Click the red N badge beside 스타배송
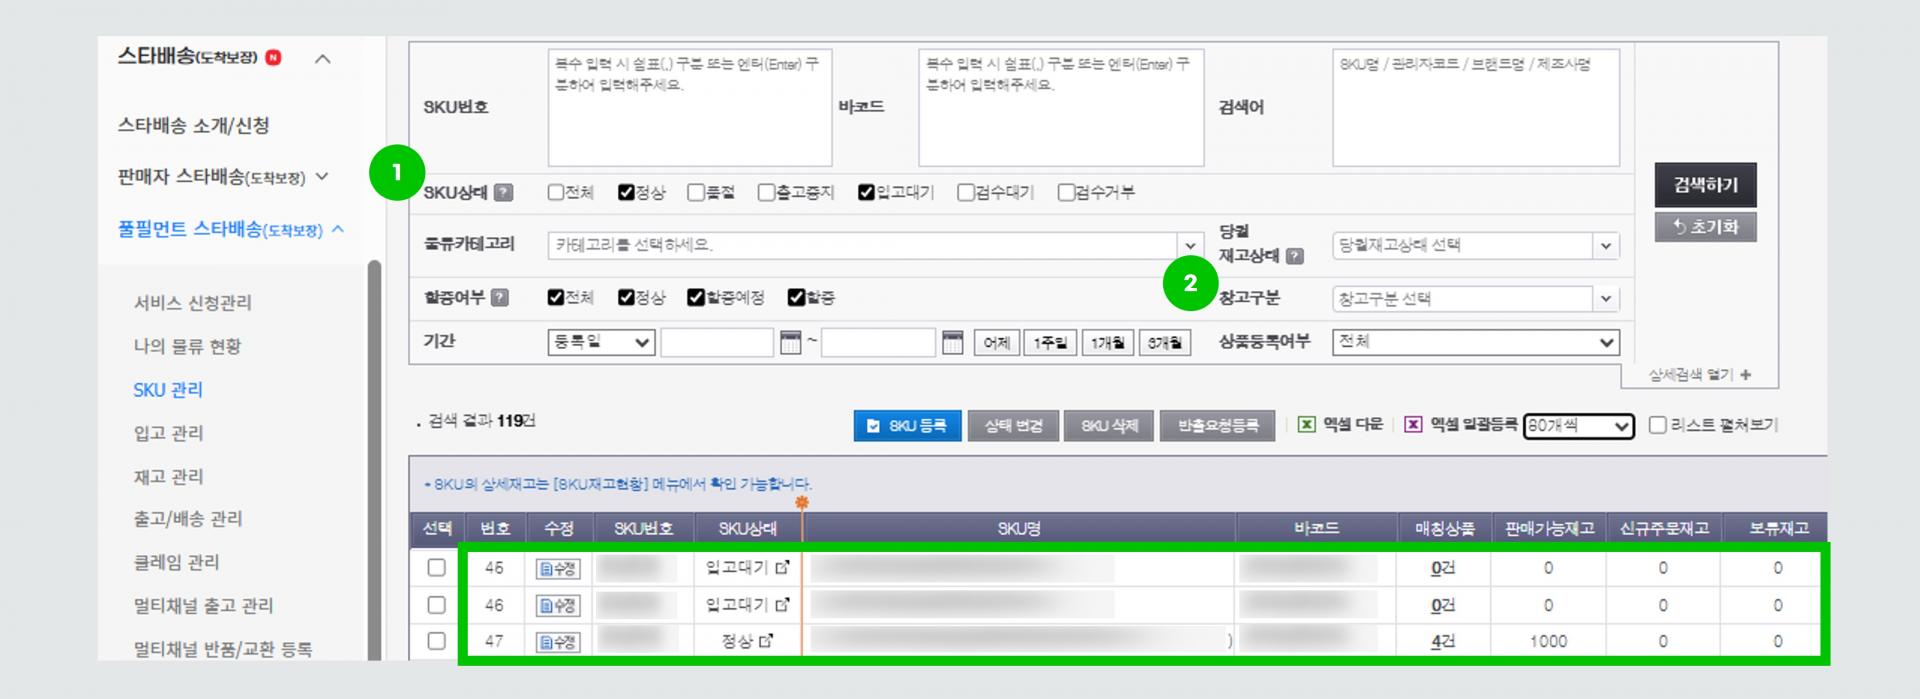1920x699 pixels. click(273, 57)
